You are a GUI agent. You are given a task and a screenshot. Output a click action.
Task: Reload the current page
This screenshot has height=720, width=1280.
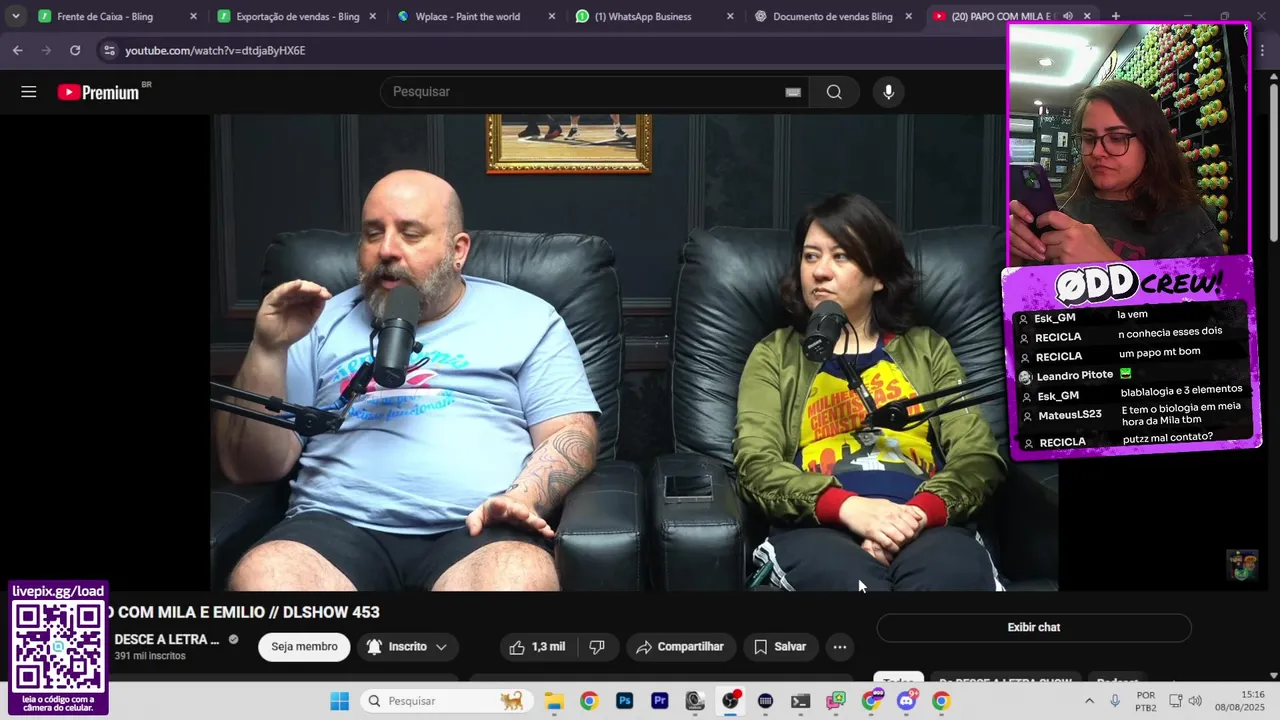75,50
